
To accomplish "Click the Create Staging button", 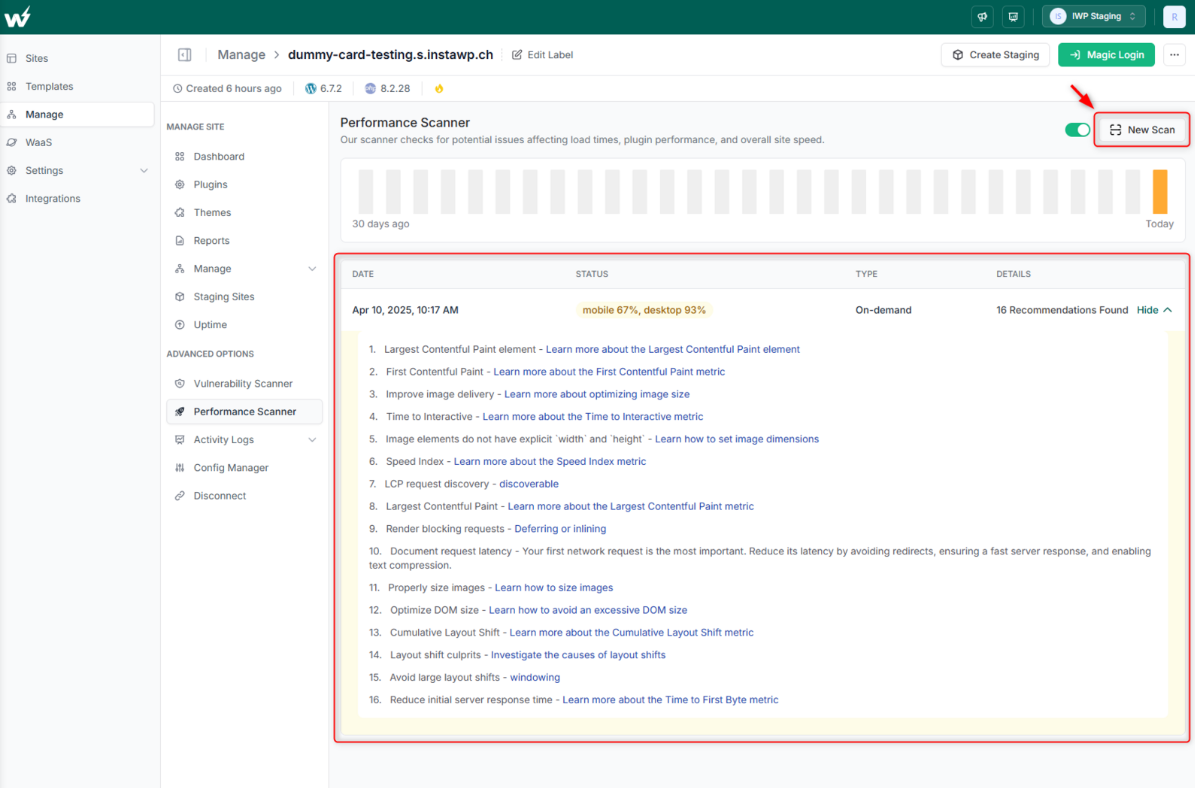I will (x=995, y=55).
